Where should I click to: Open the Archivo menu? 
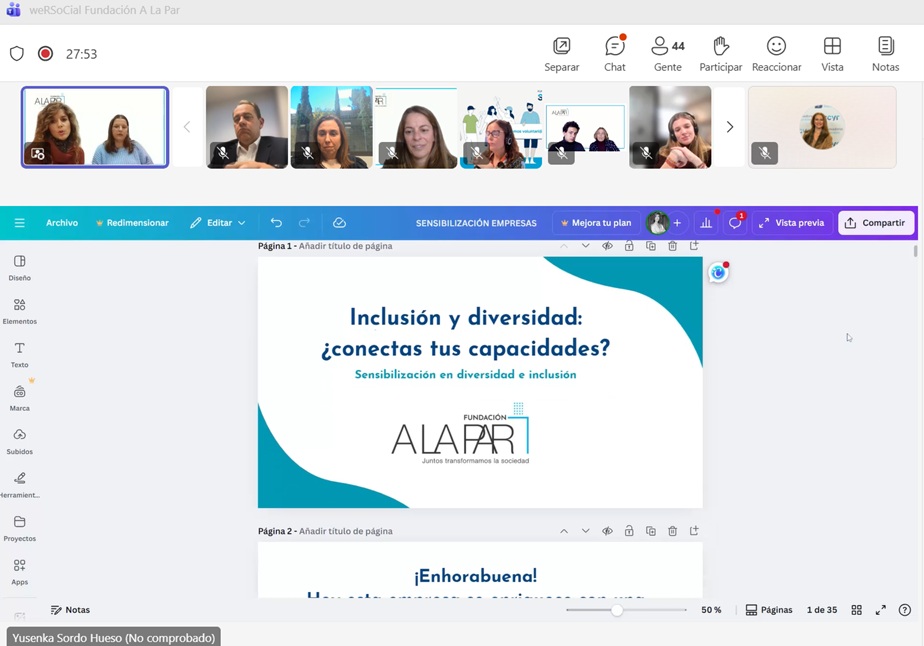coord(62,223)
